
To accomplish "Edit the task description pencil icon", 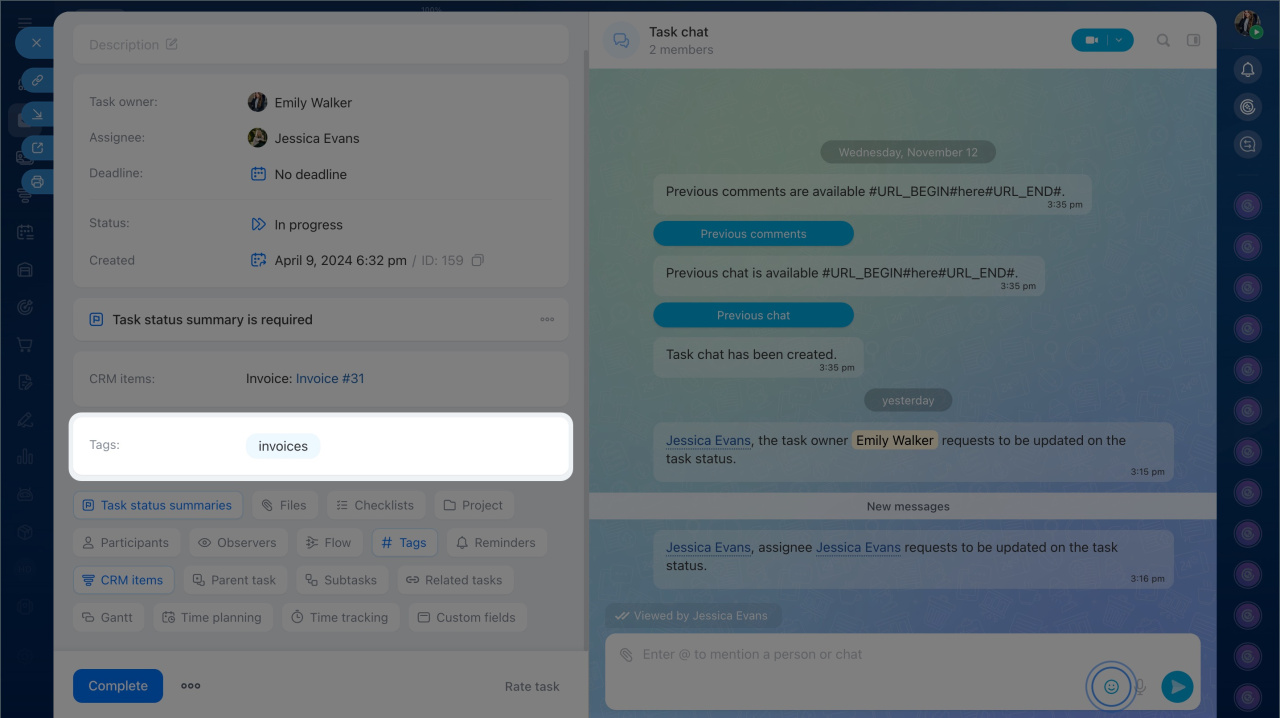I will (172, 45).
